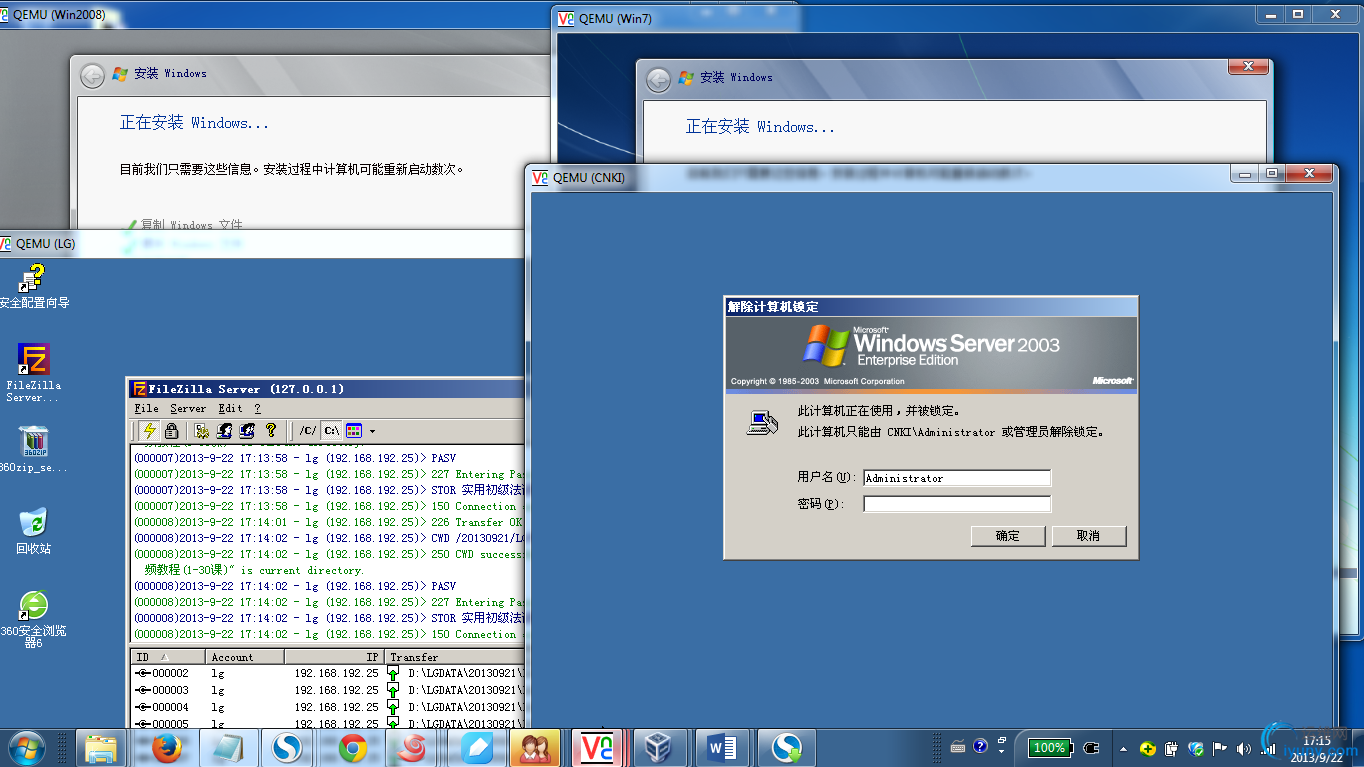Open VirtualBox cube icon on taskbar
The width and height of the screenshot is (1364, 767).
pos(660,747)
